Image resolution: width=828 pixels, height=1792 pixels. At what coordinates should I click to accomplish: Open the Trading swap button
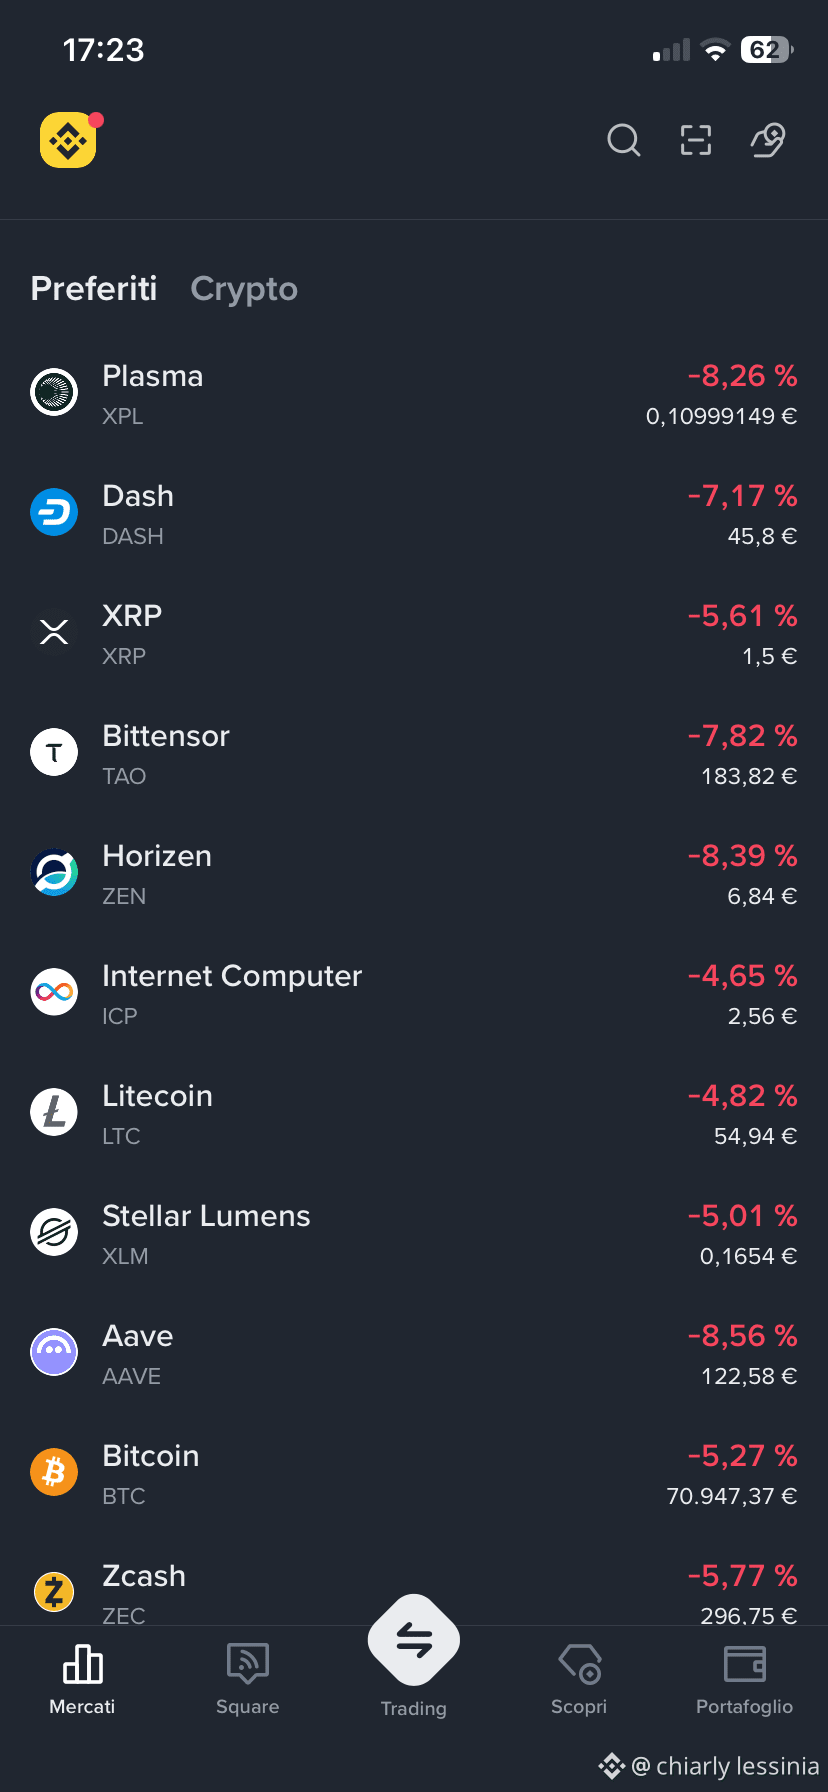click(414, 1640)
